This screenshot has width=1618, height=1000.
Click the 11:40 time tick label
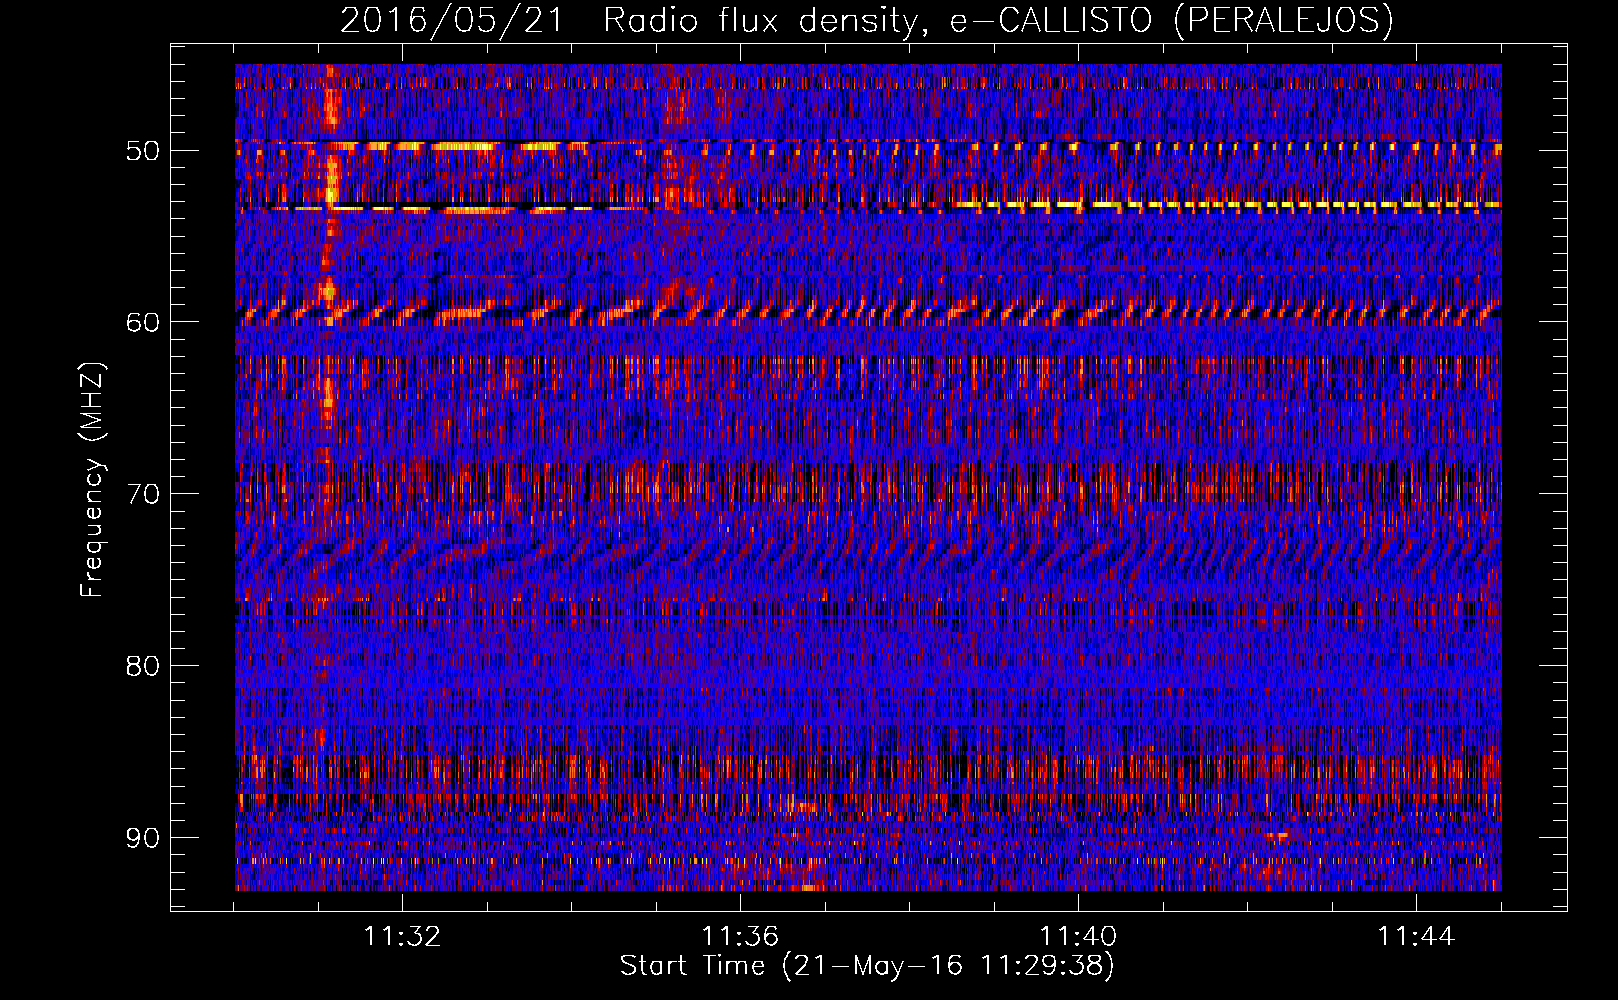point(1078,936)
